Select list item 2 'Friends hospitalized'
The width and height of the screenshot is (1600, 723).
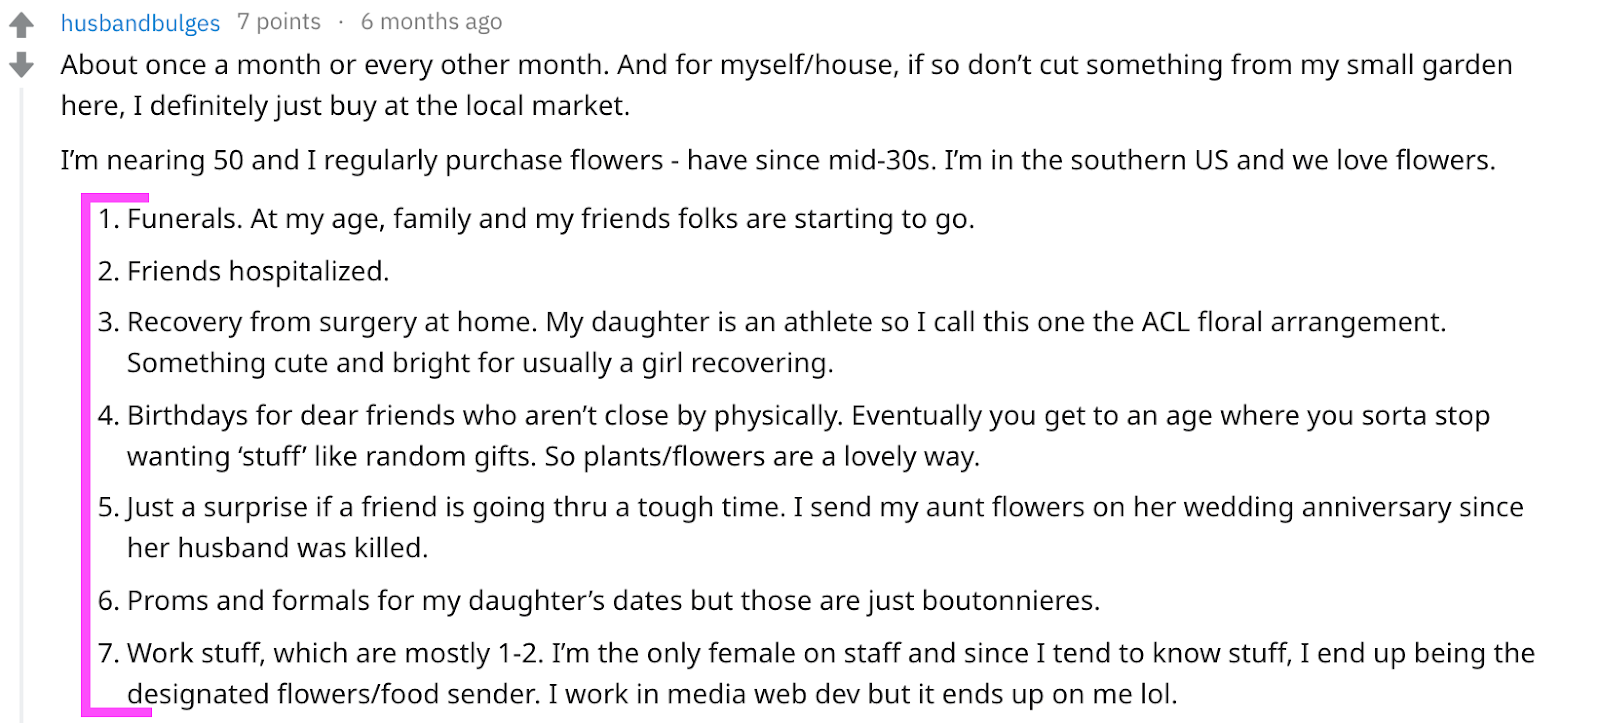pyautogui.click(x=244, y=271)
